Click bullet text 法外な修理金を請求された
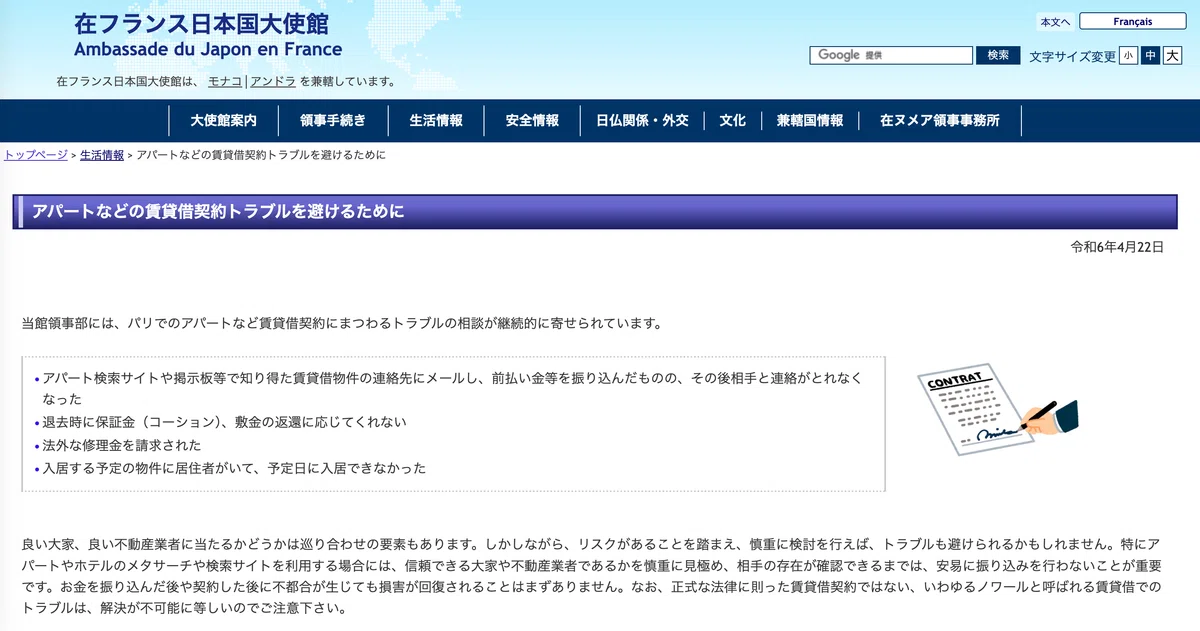 tap(122, 445)
